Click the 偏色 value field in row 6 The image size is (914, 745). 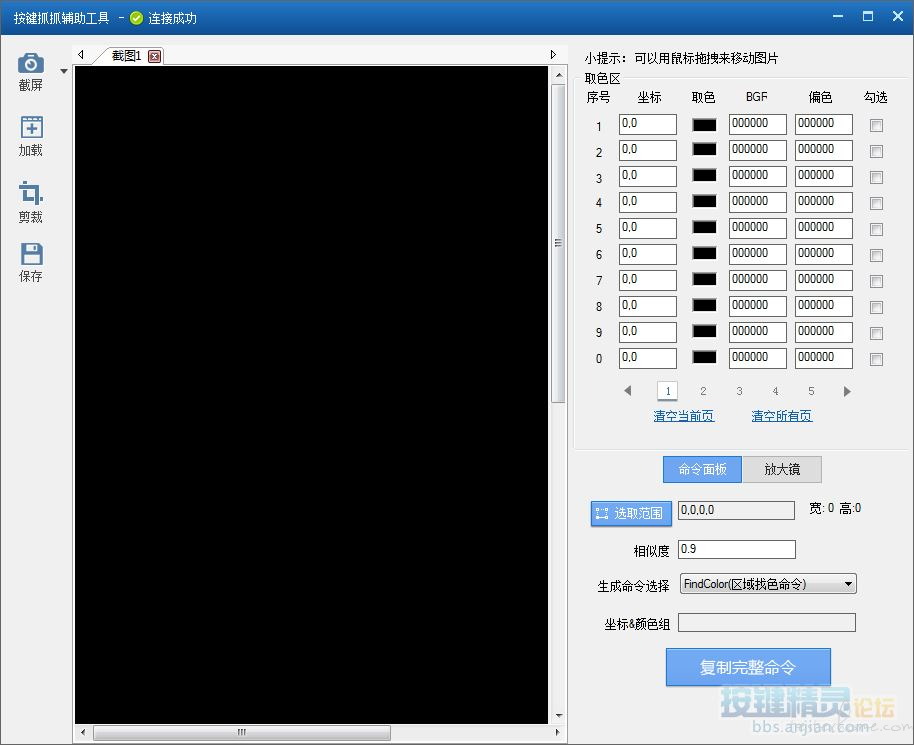point(824,254)
